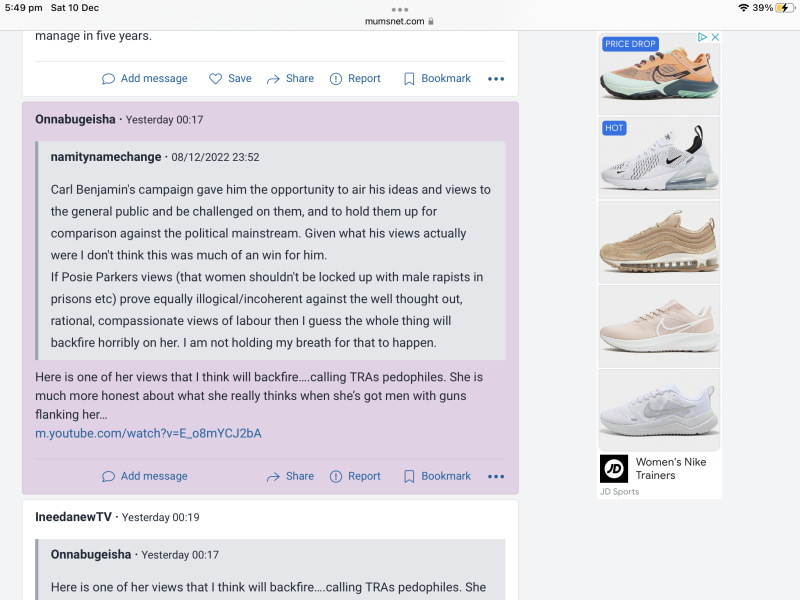
Task: Select the orange Price Drop shoe thumbnail
Action: pos(659,73)
